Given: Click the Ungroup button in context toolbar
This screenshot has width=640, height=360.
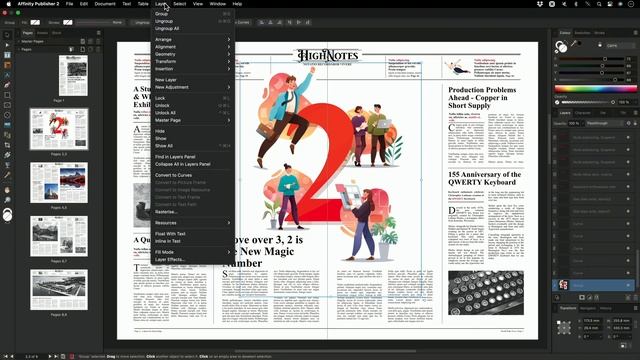Looking at the screenshot, I should 142,22.
